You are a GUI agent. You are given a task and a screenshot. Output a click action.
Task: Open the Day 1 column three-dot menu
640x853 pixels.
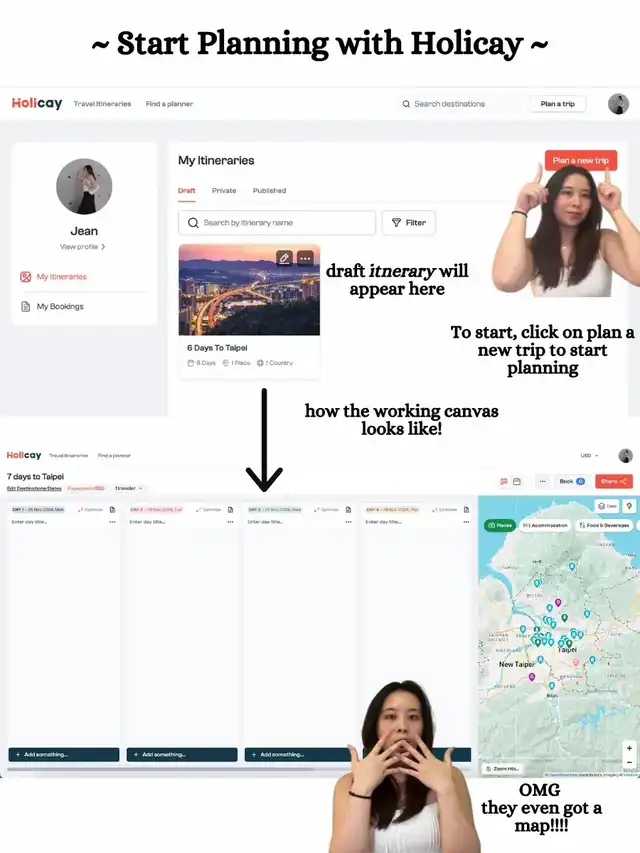click(112, 522)
